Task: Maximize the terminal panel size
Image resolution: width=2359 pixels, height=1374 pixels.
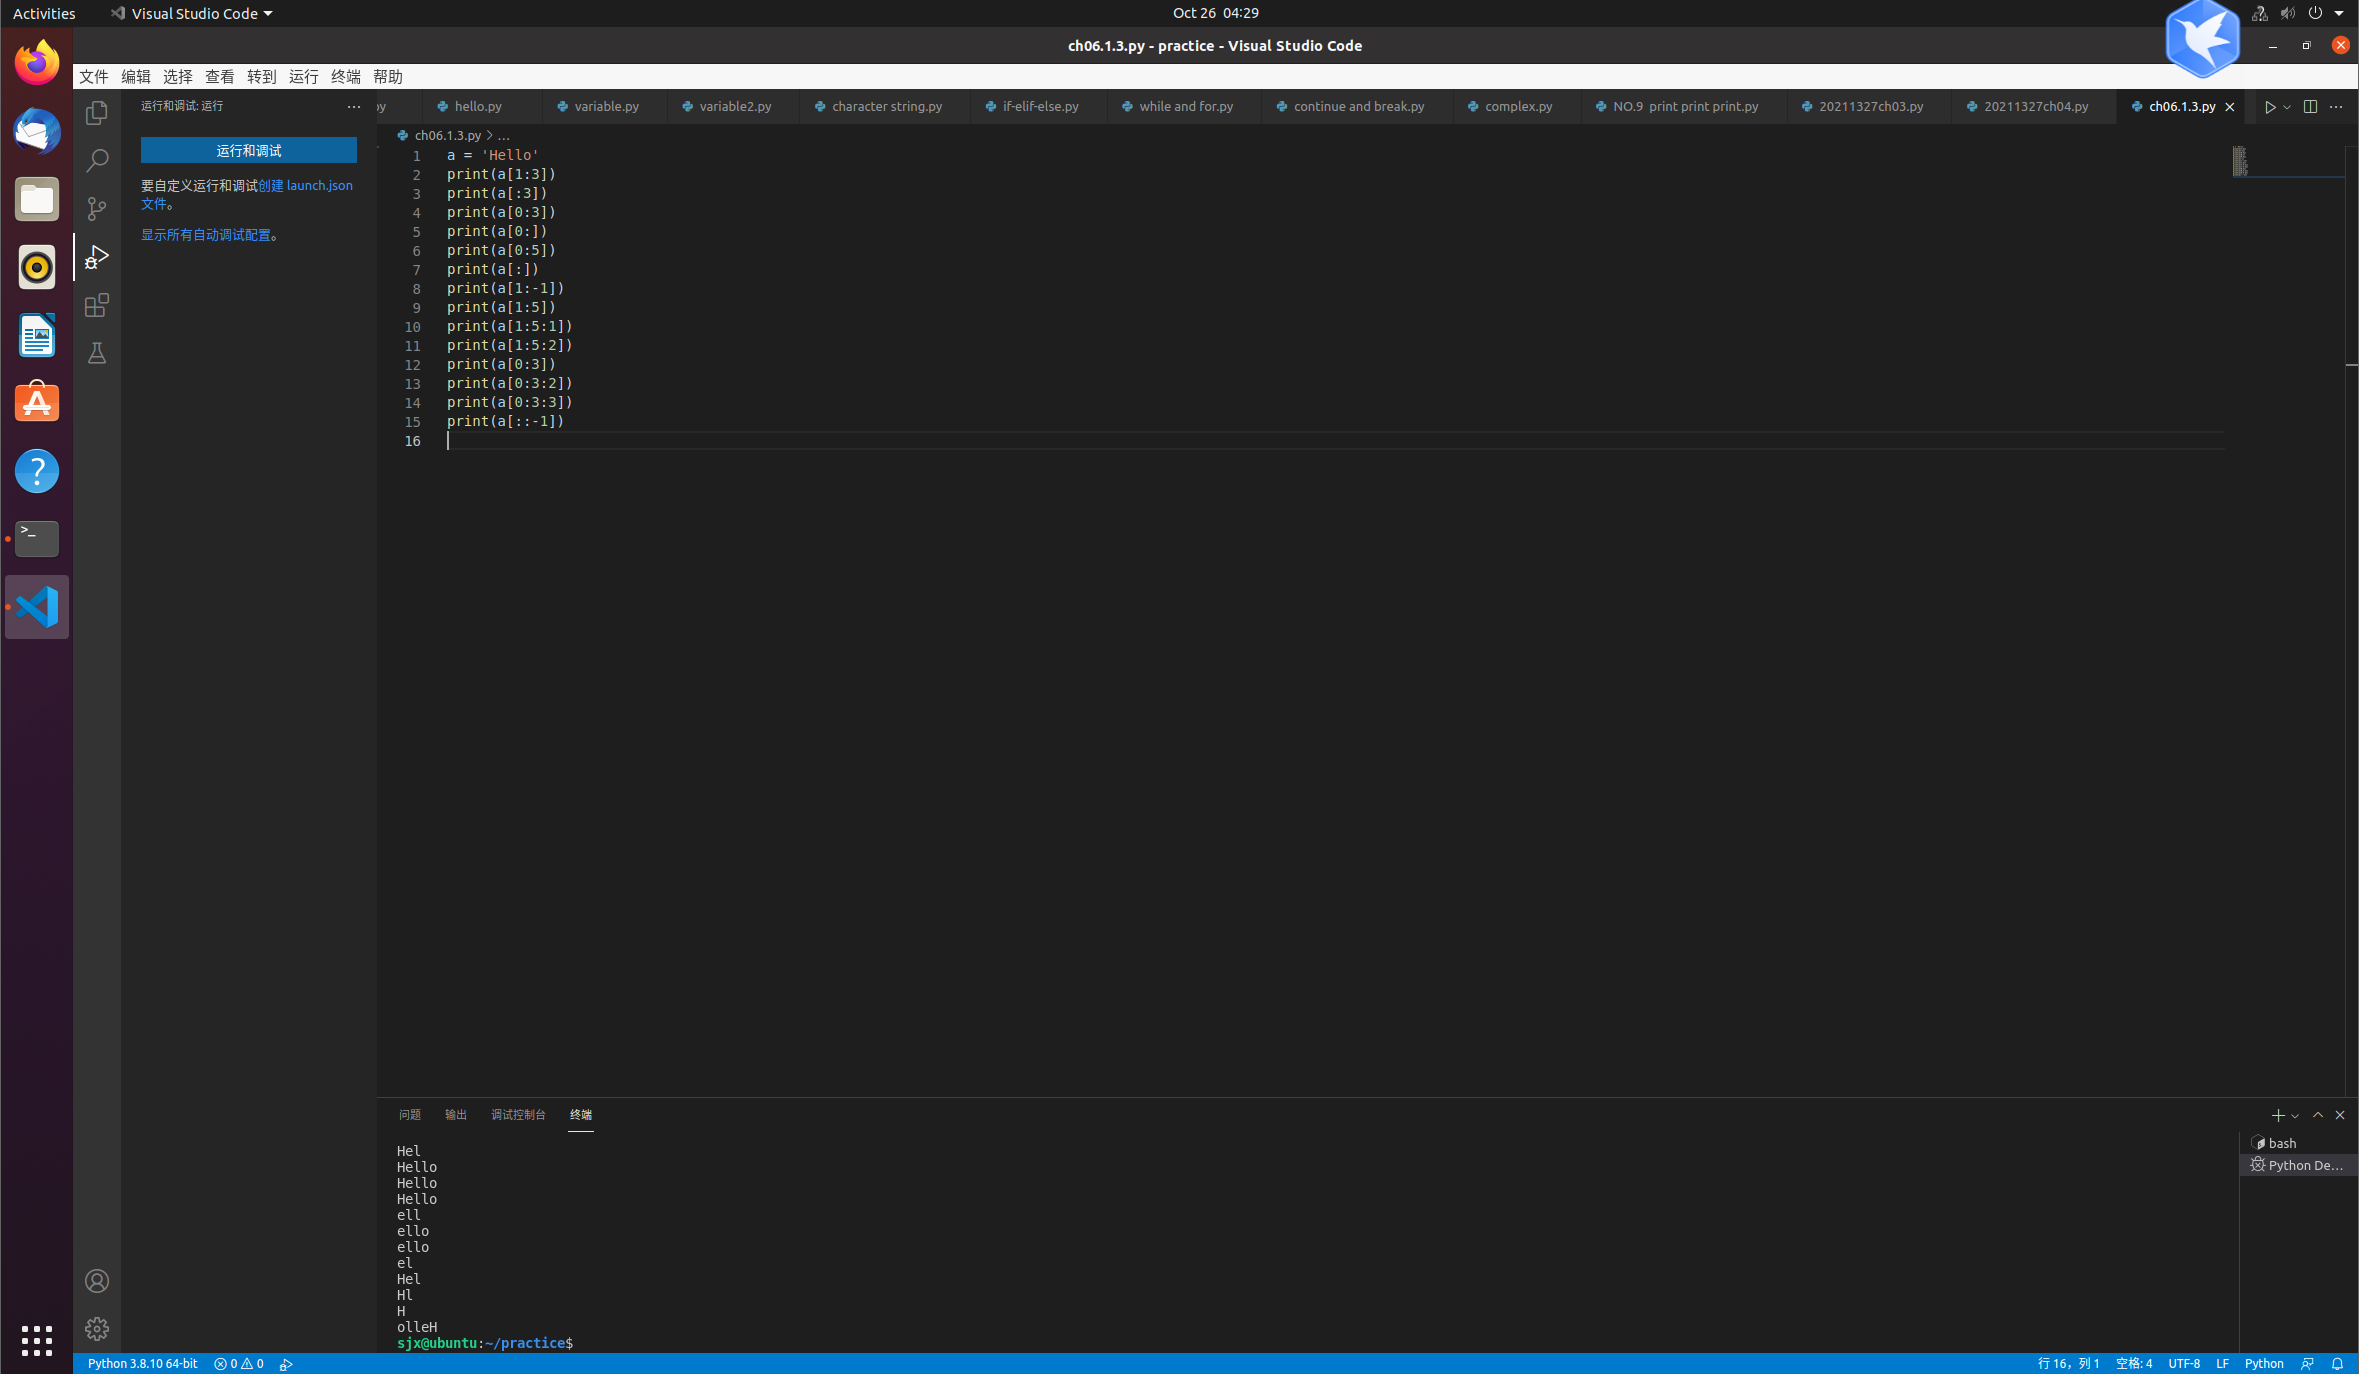Action: [2317, 1115]
